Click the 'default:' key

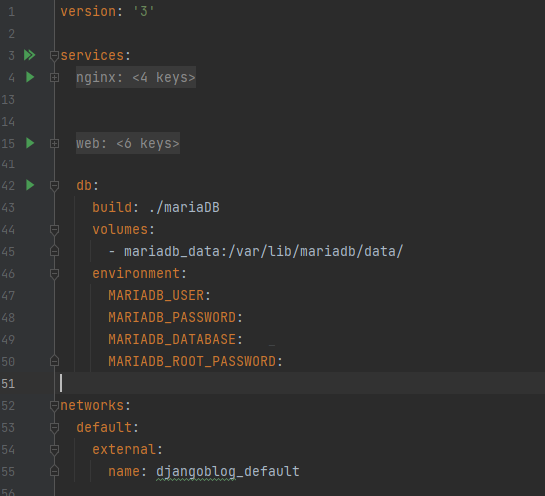tap(107, 427)
